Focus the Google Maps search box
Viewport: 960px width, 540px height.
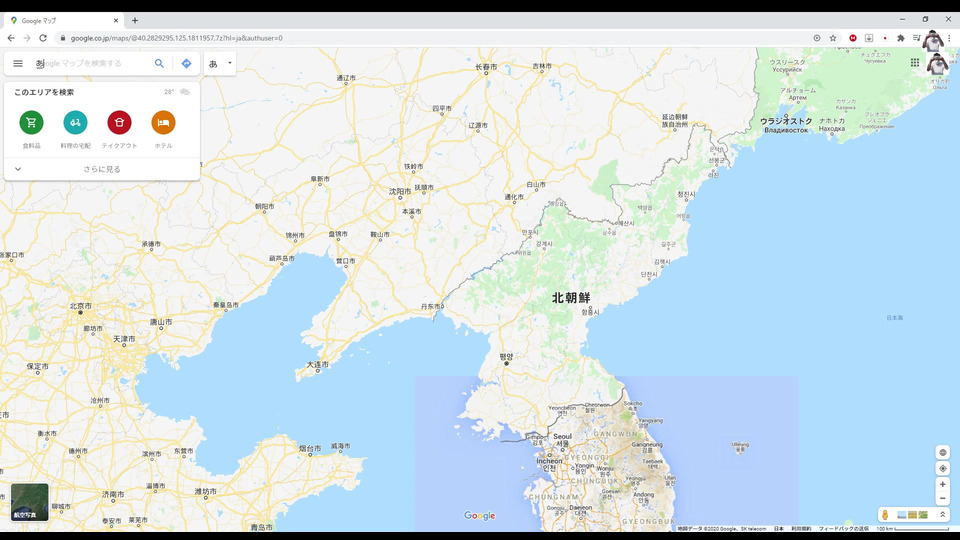pyautogui.click(x=92, y=63)
